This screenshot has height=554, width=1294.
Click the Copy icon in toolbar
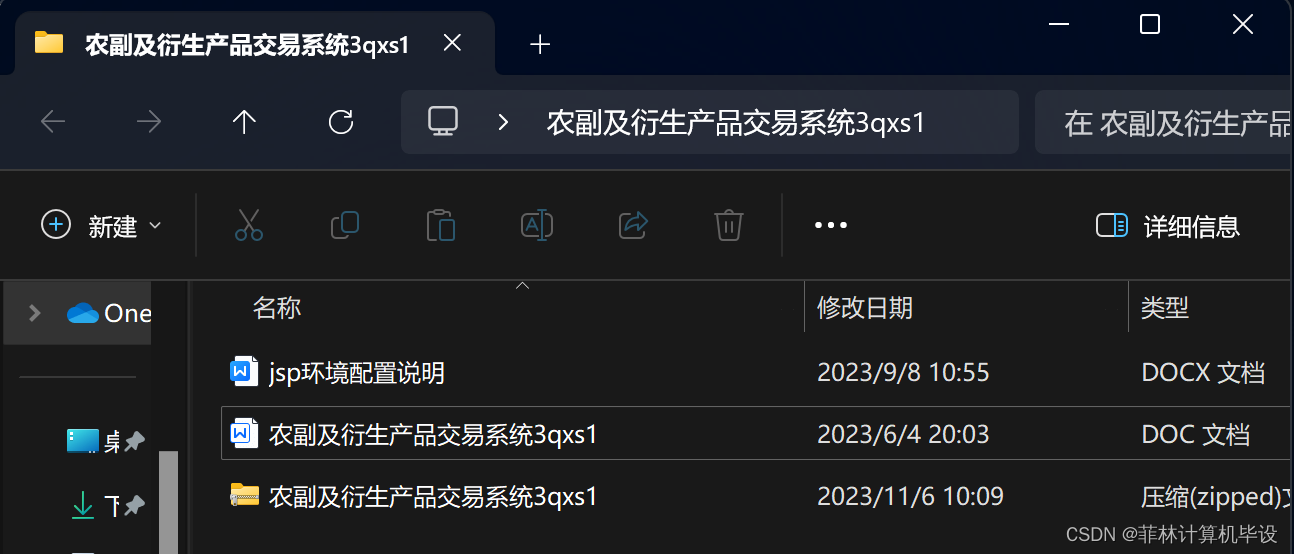tap(345, 225)
